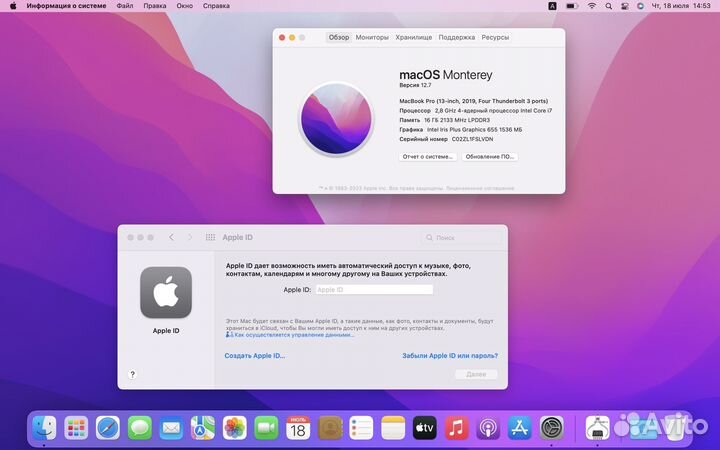Click the Далее button

coord(476,374)
